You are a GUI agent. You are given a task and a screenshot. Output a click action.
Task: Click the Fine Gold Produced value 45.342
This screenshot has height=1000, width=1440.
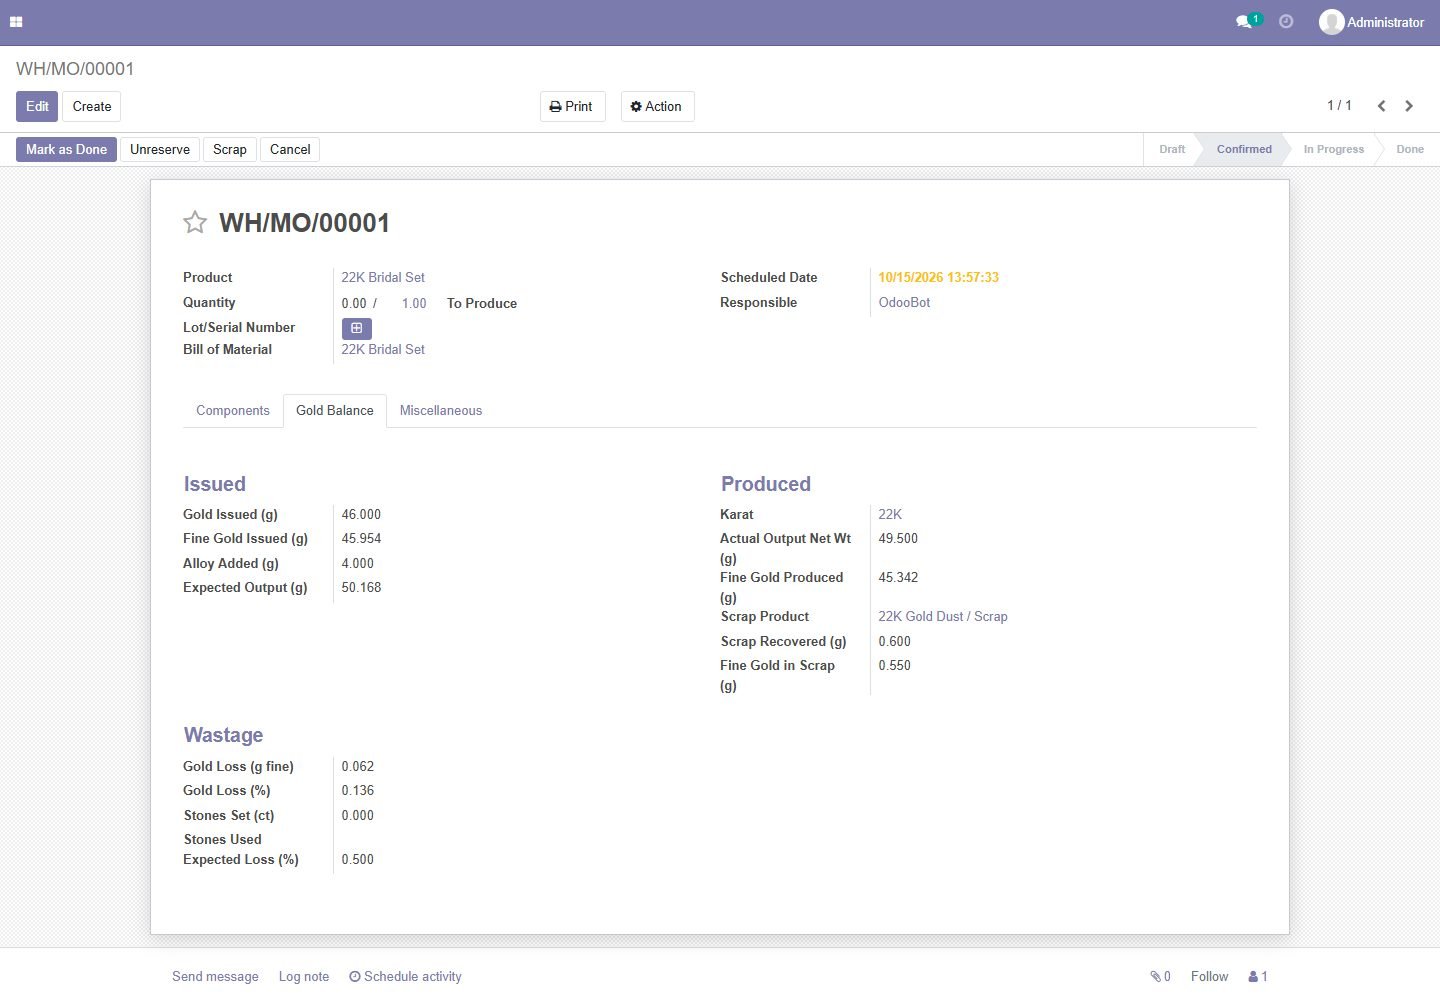898,578
